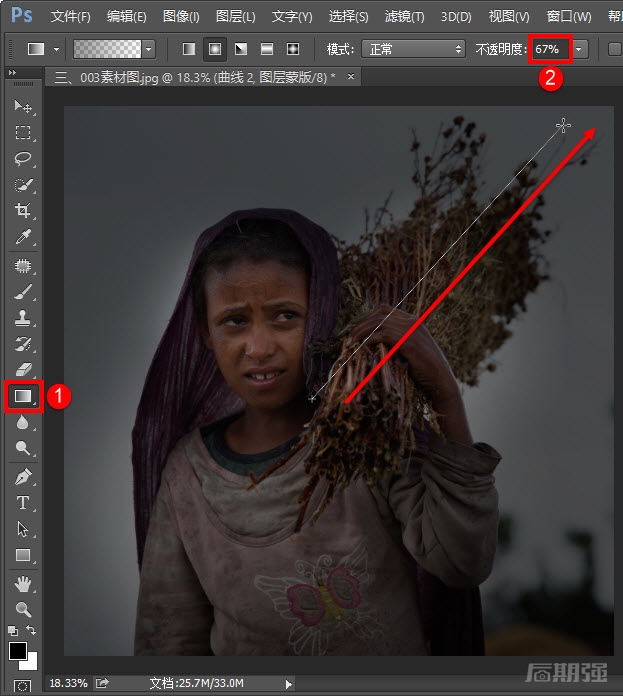623x696 pixels.
Task: Open the blend mode 正常 dropdown
Action: pos(413,49)
